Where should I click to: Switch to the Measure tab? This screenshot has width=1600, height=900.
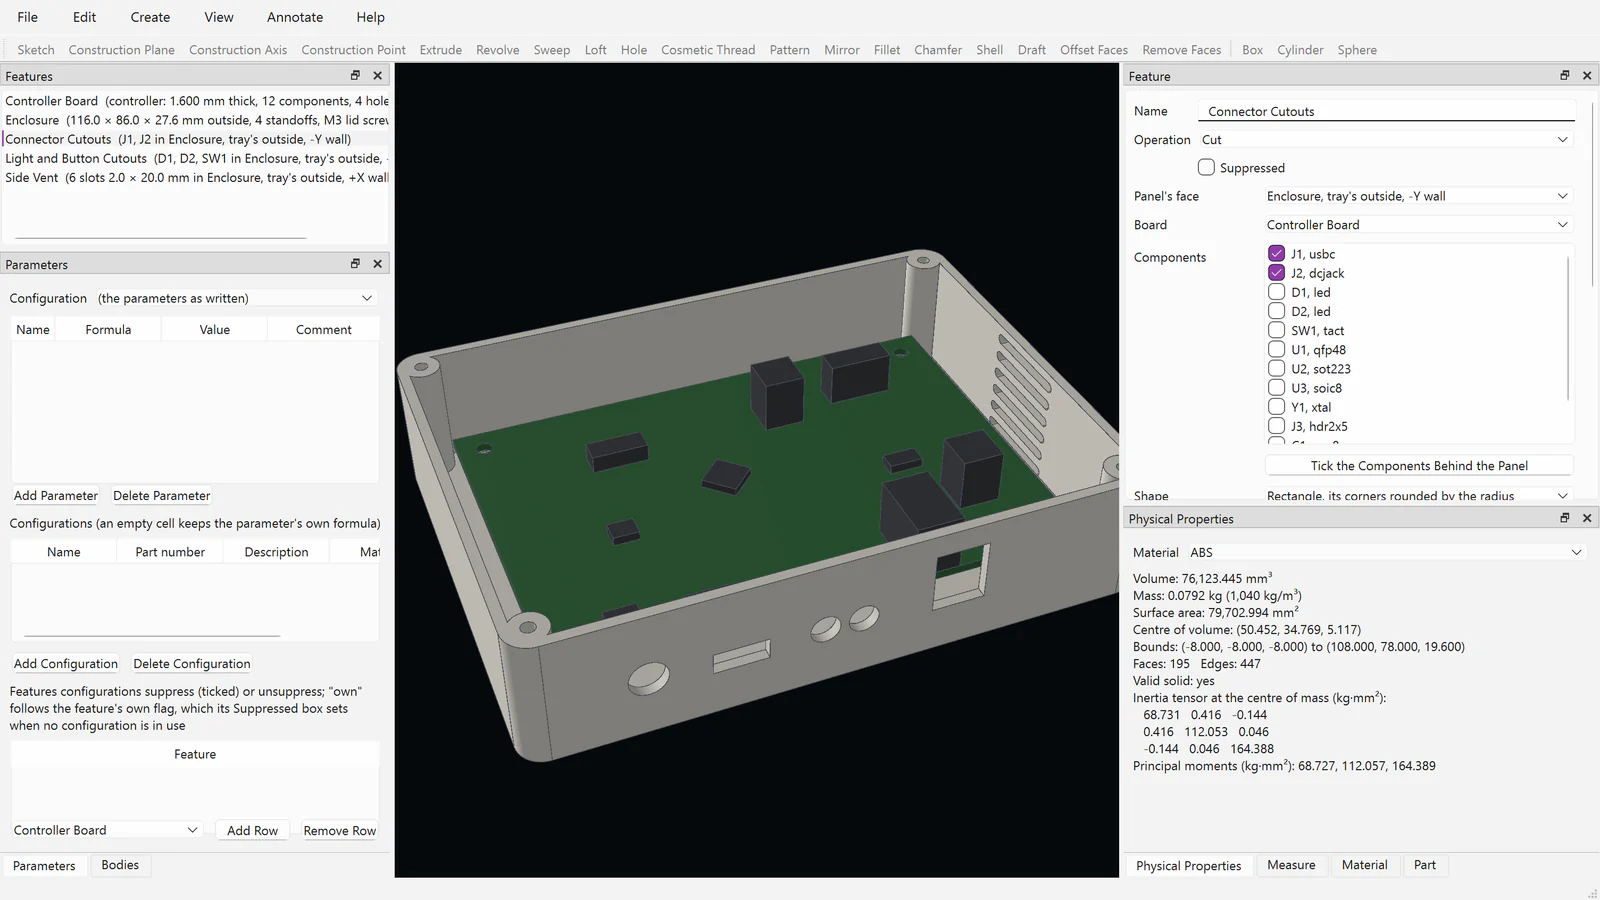[1291, 865]
